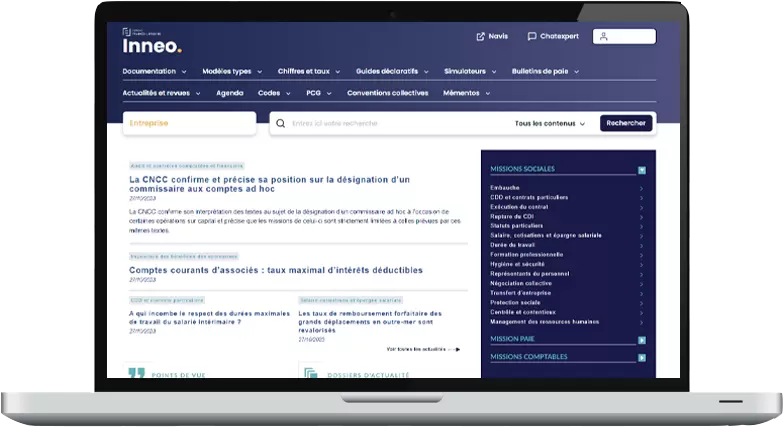Click Voir toutes les actualités link
This screenshot has width=783, height=427.
[423, 349]
